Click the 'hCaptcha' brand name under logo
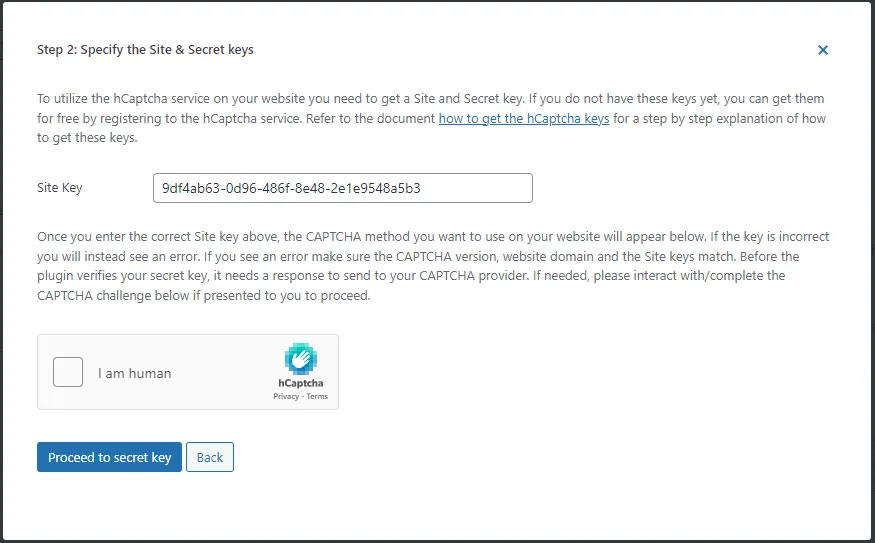Image resolution: width=875 pixels, height=543 pixels. click(x=301, y=383)
